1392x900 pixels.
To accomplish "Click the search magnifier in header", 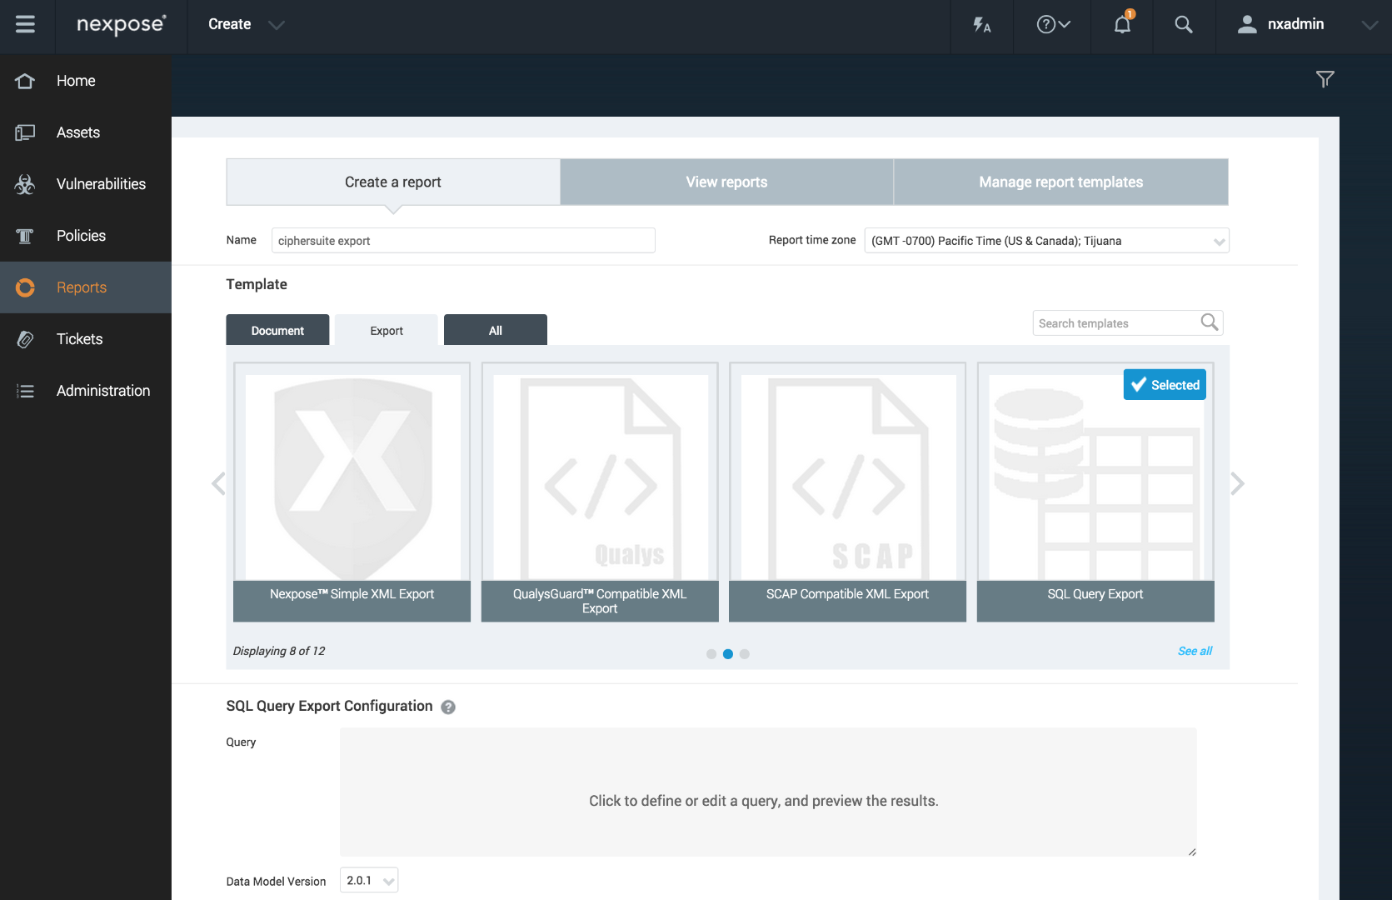I will click(1183, 24).
